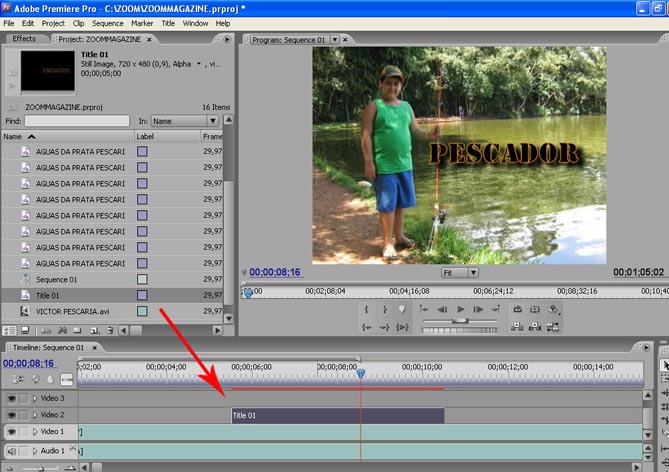669x472 pixels.
Task: Click the timeline zoom slider
Action: click(40, 468)
